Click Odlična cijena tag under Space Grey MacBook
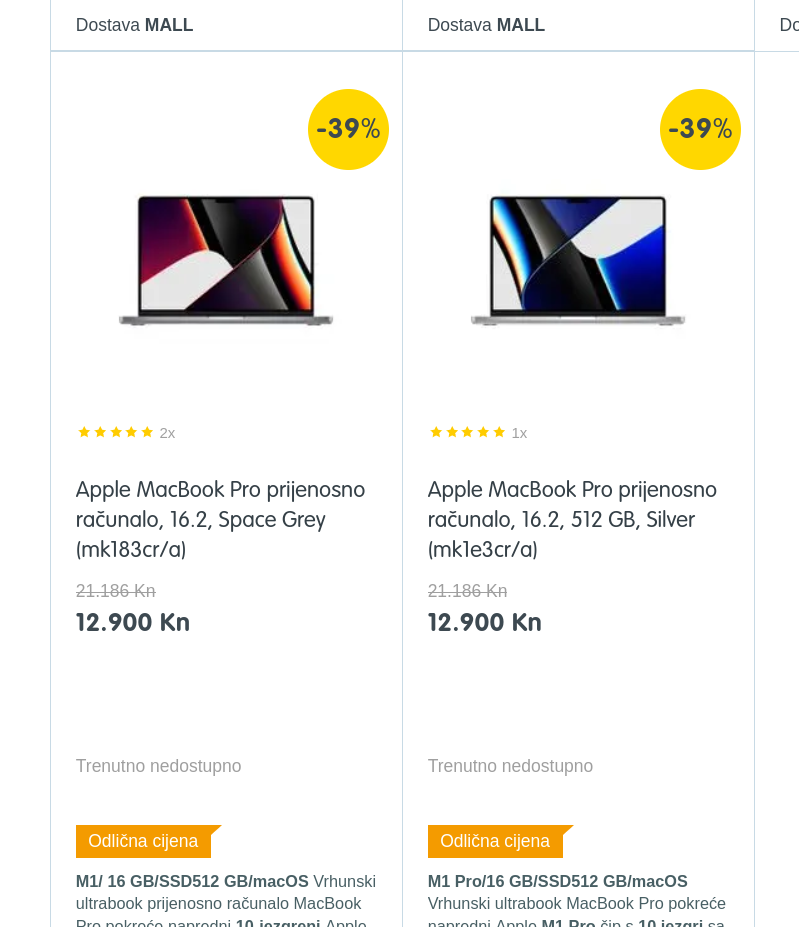The height and width of the screenshot is (927, 799). [143, 841]
